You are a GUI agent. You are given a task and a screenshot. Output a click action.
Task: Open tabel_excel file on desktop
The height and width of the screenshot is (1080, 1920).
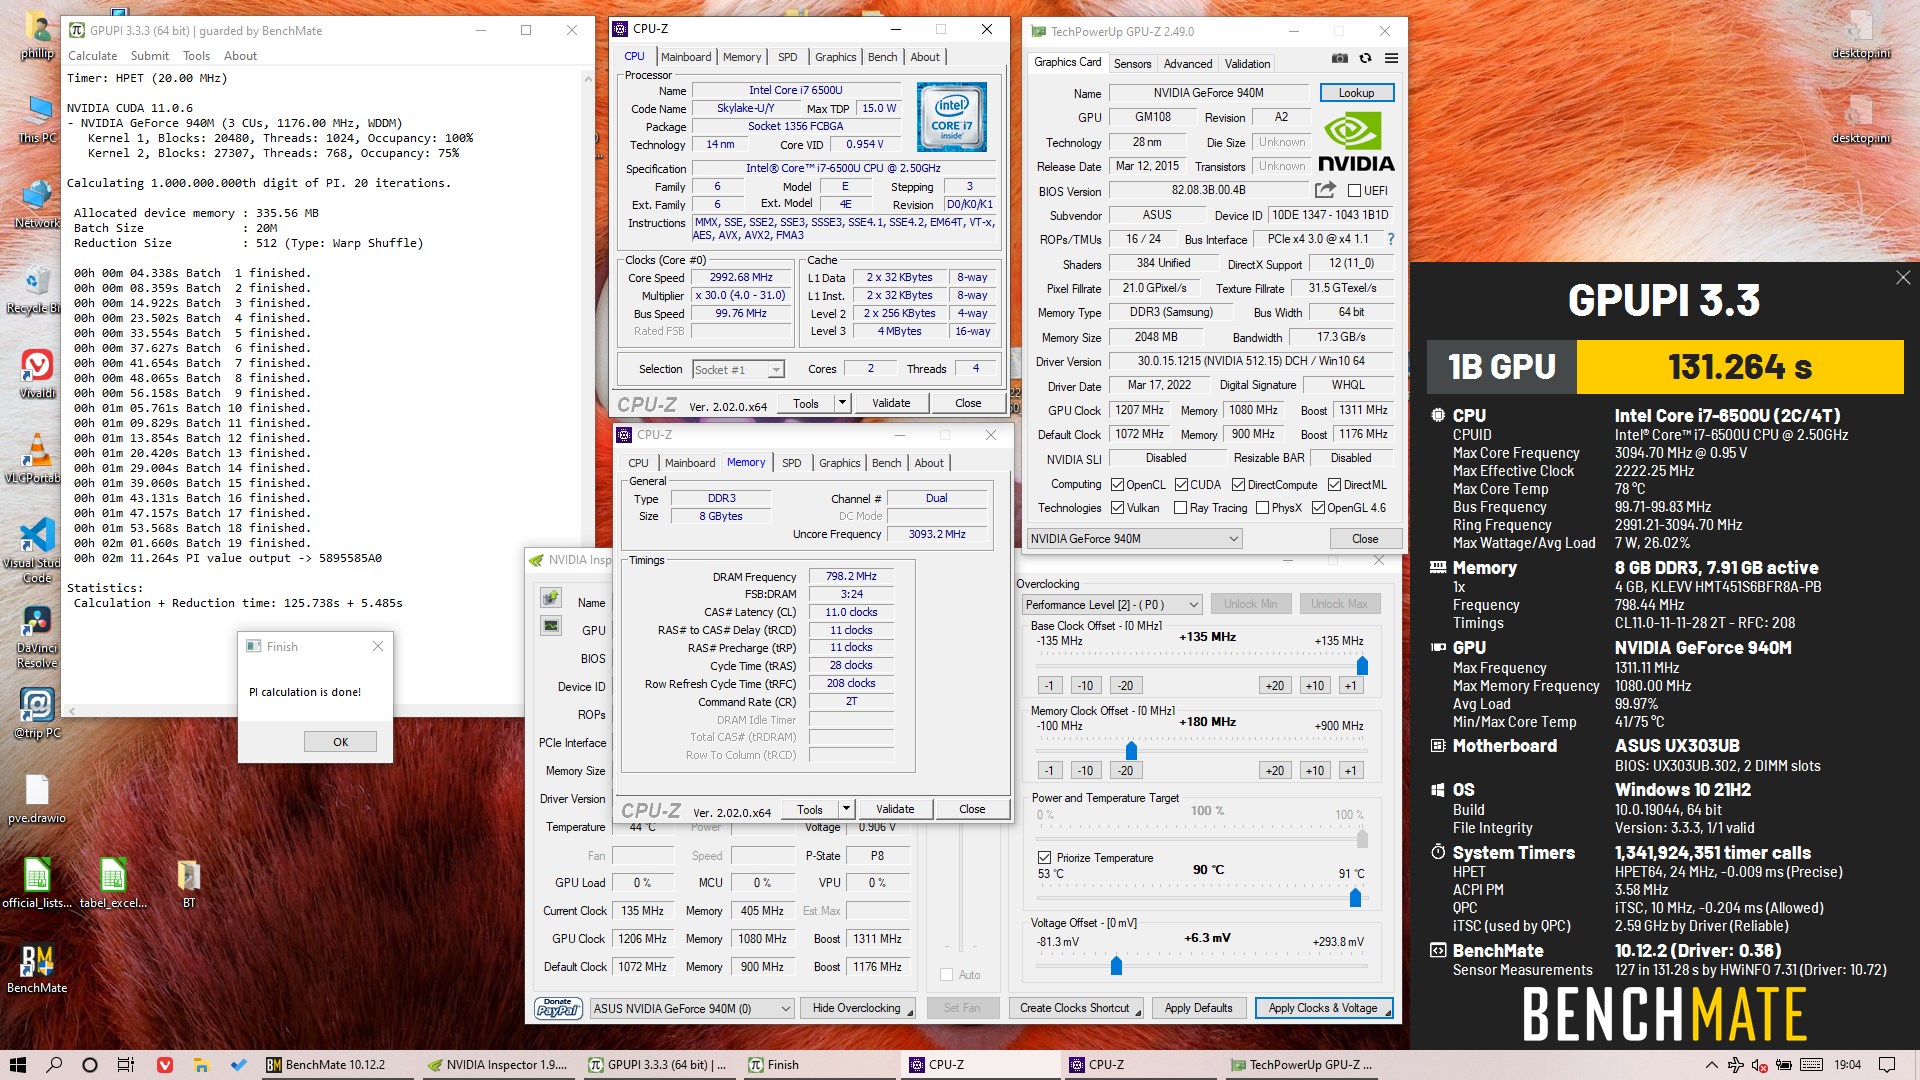point(113,883)
